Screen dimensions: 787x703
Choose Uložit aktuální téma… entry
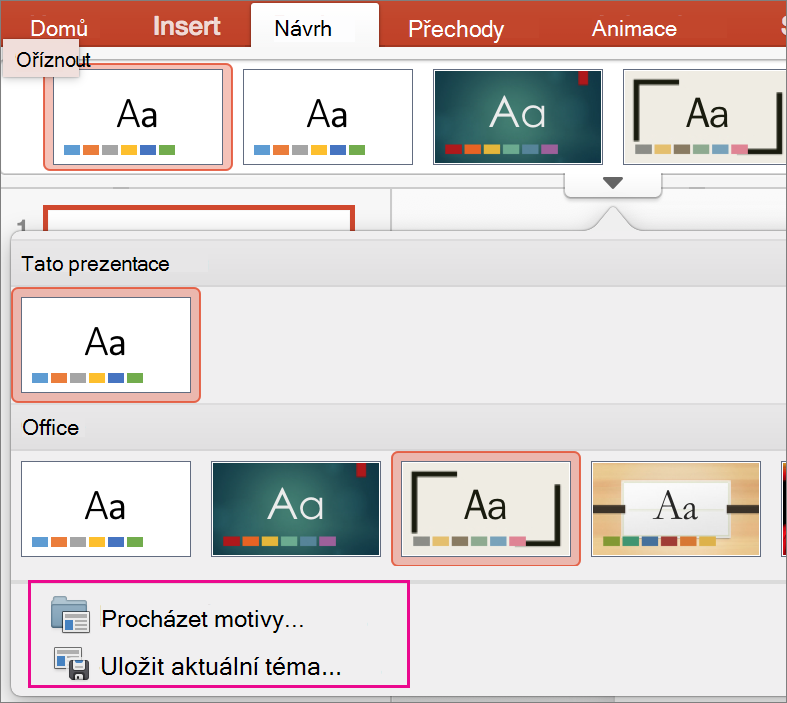point(221,667)
